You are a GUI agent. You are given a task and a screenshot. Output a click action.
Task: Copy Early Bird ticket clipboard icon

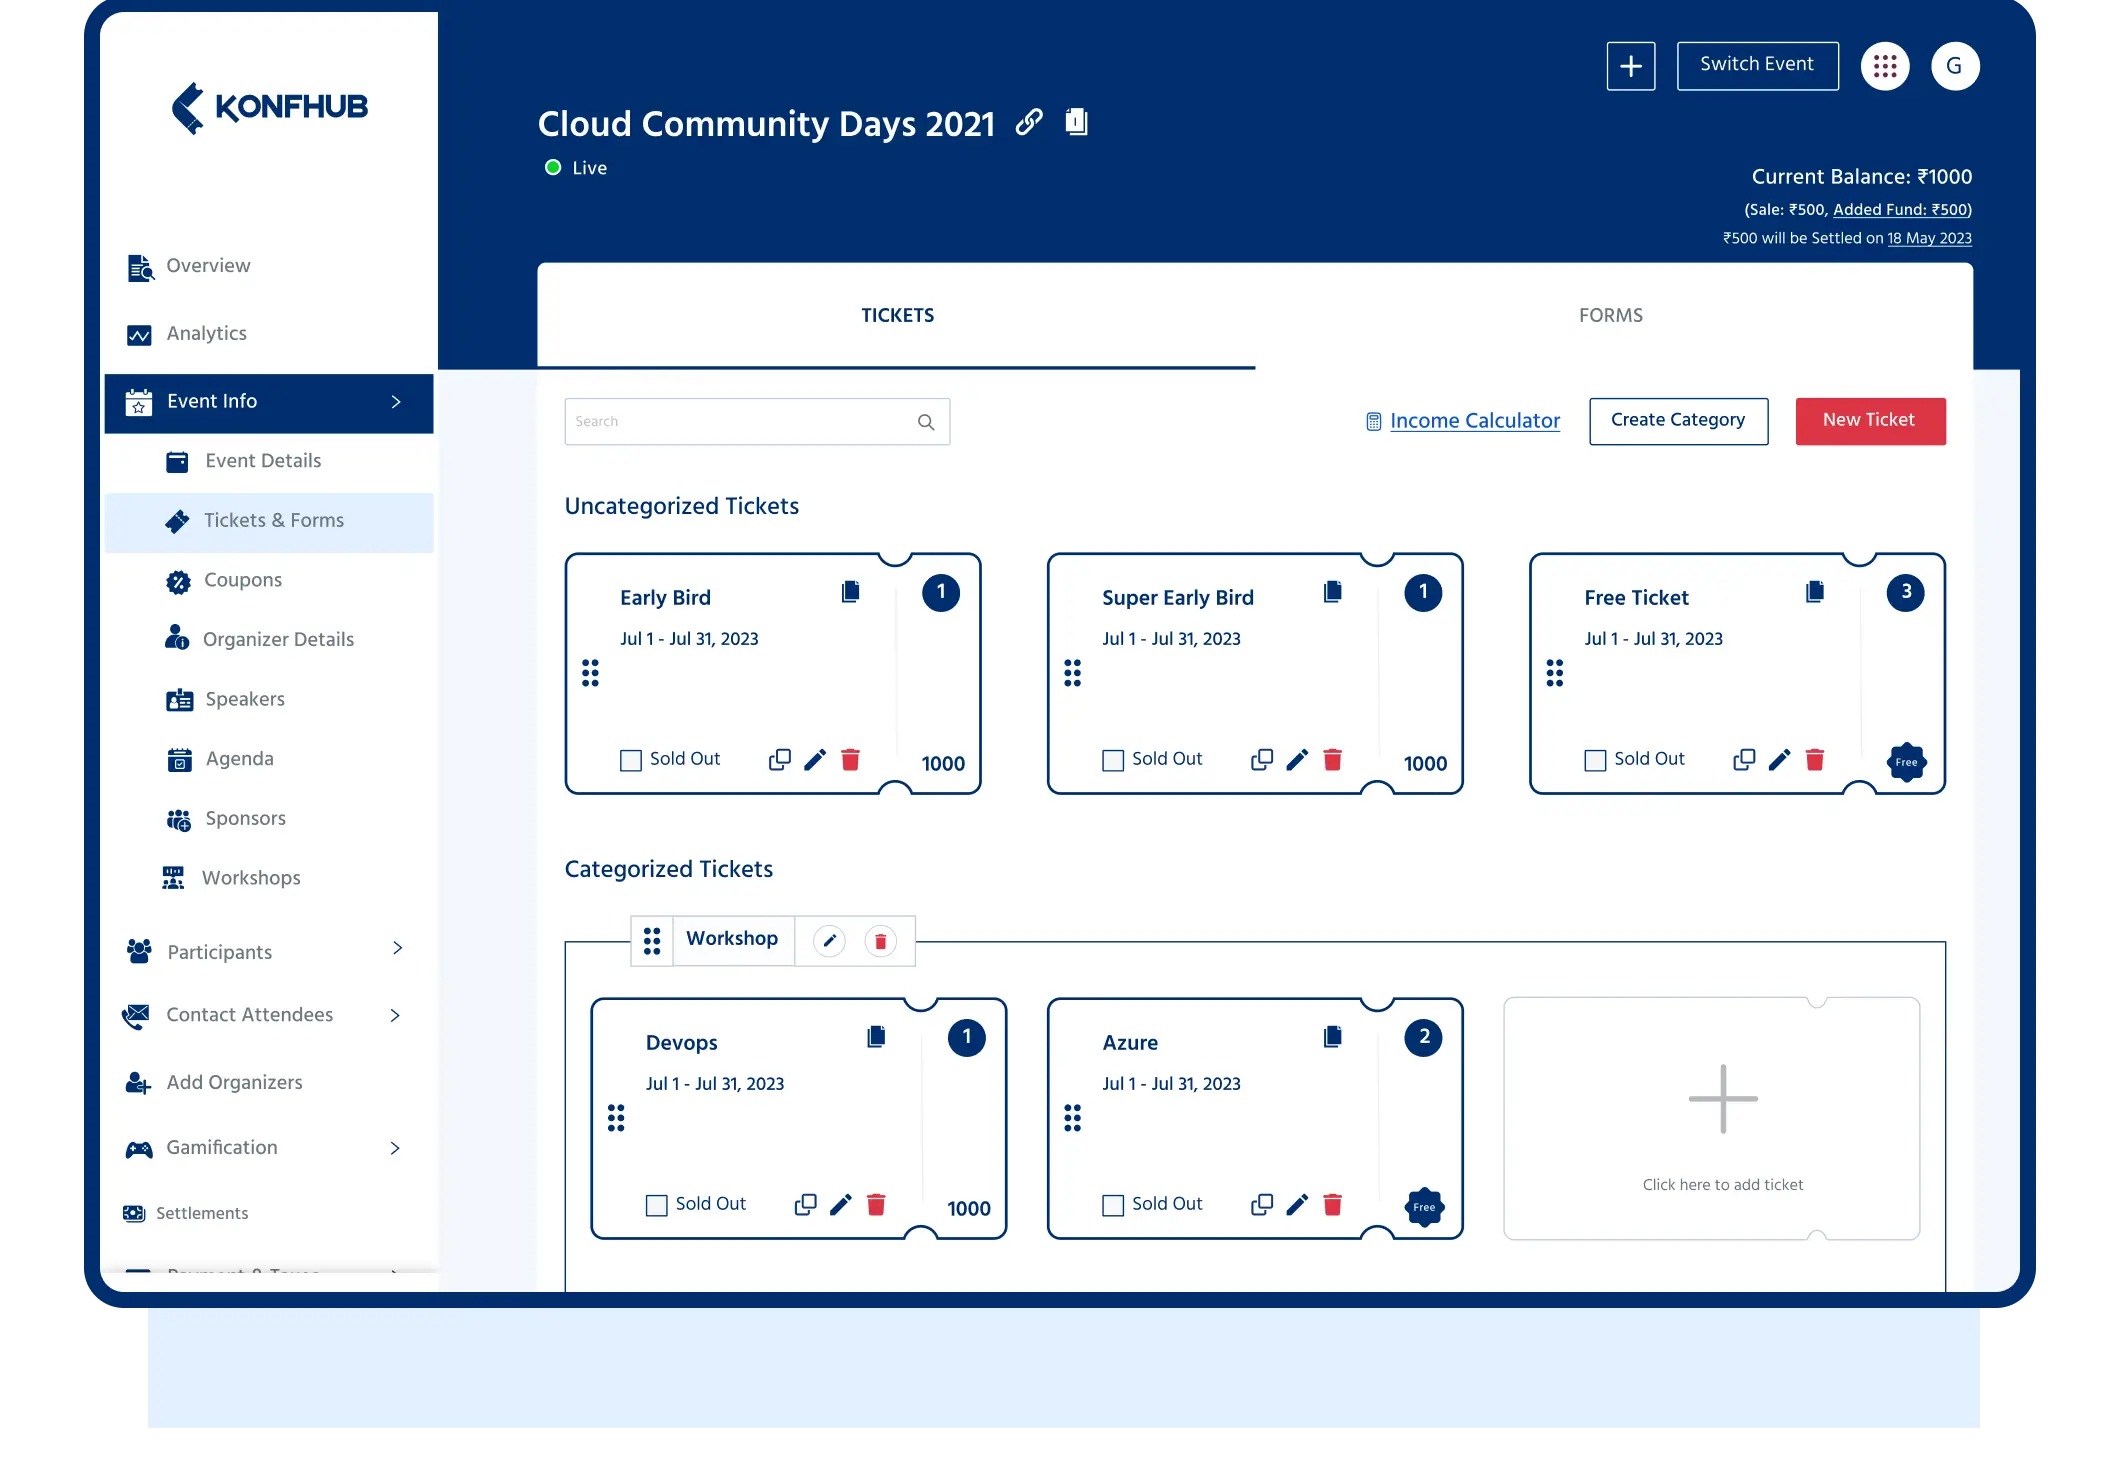pyautogui.click(x=851, y=591)
